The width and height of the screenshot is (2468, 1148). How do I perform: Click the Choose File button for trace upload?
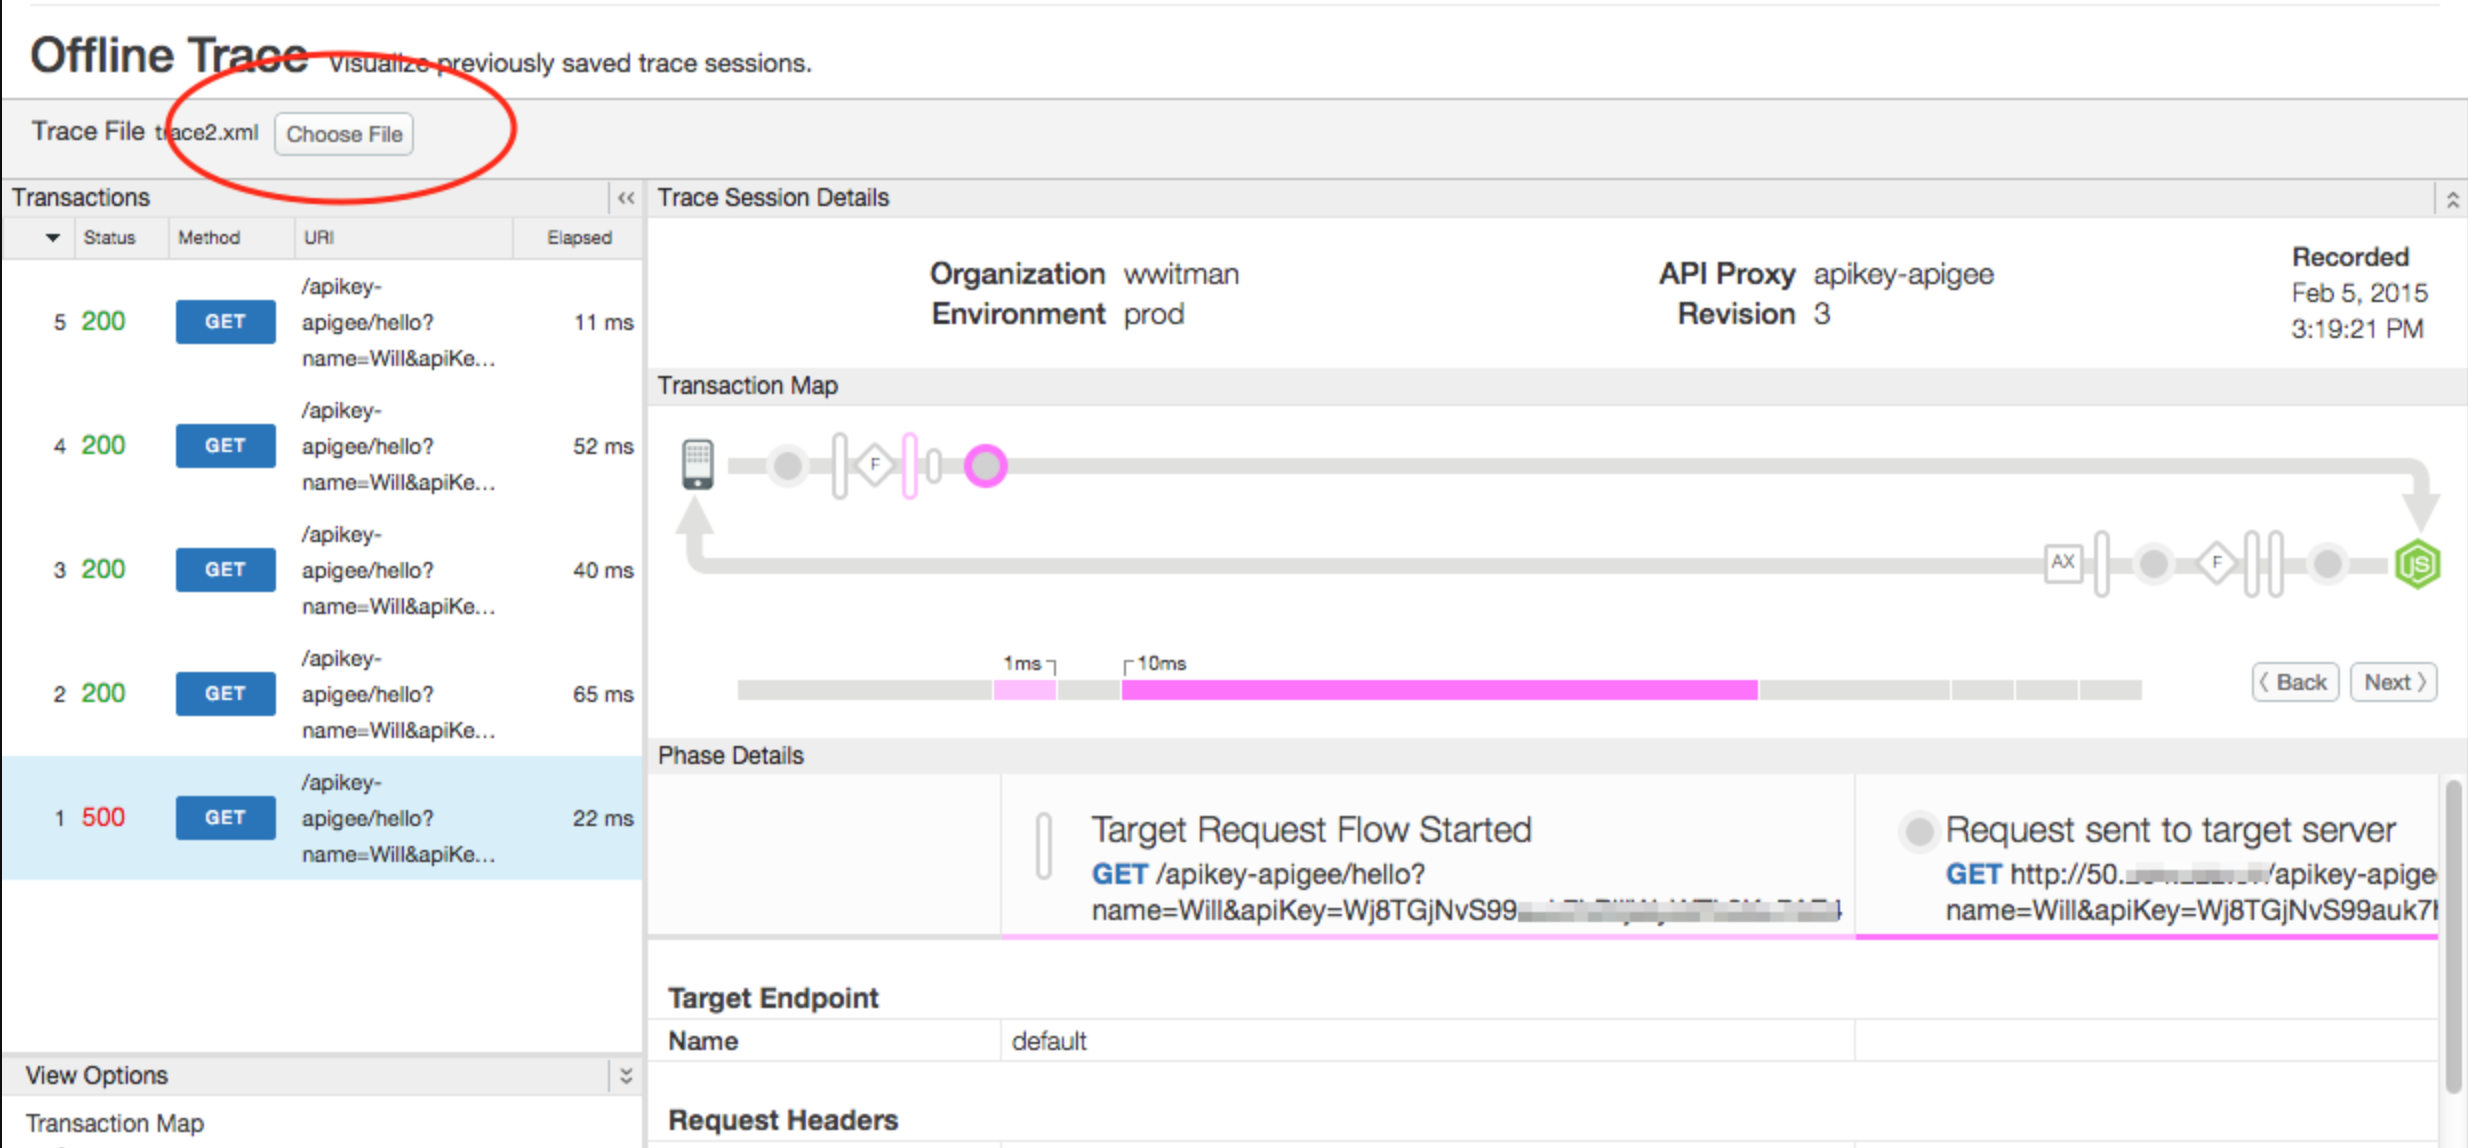(343, 134)
